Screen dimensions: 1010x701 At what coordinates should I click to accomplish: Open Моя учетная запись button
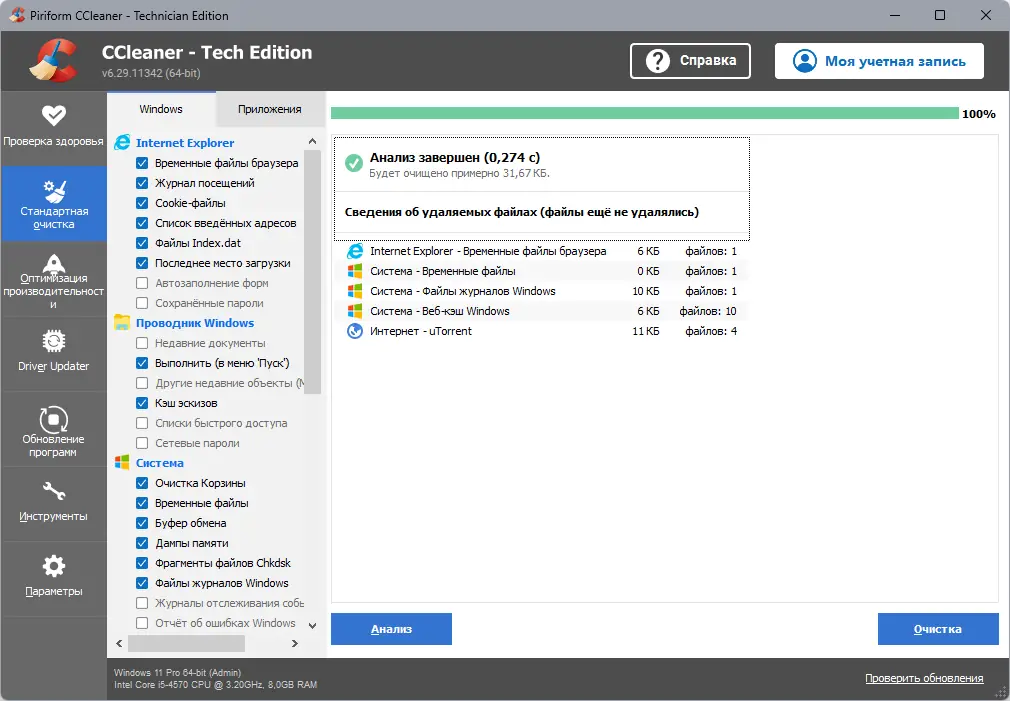pyautogui.click(x=879, y=61)
